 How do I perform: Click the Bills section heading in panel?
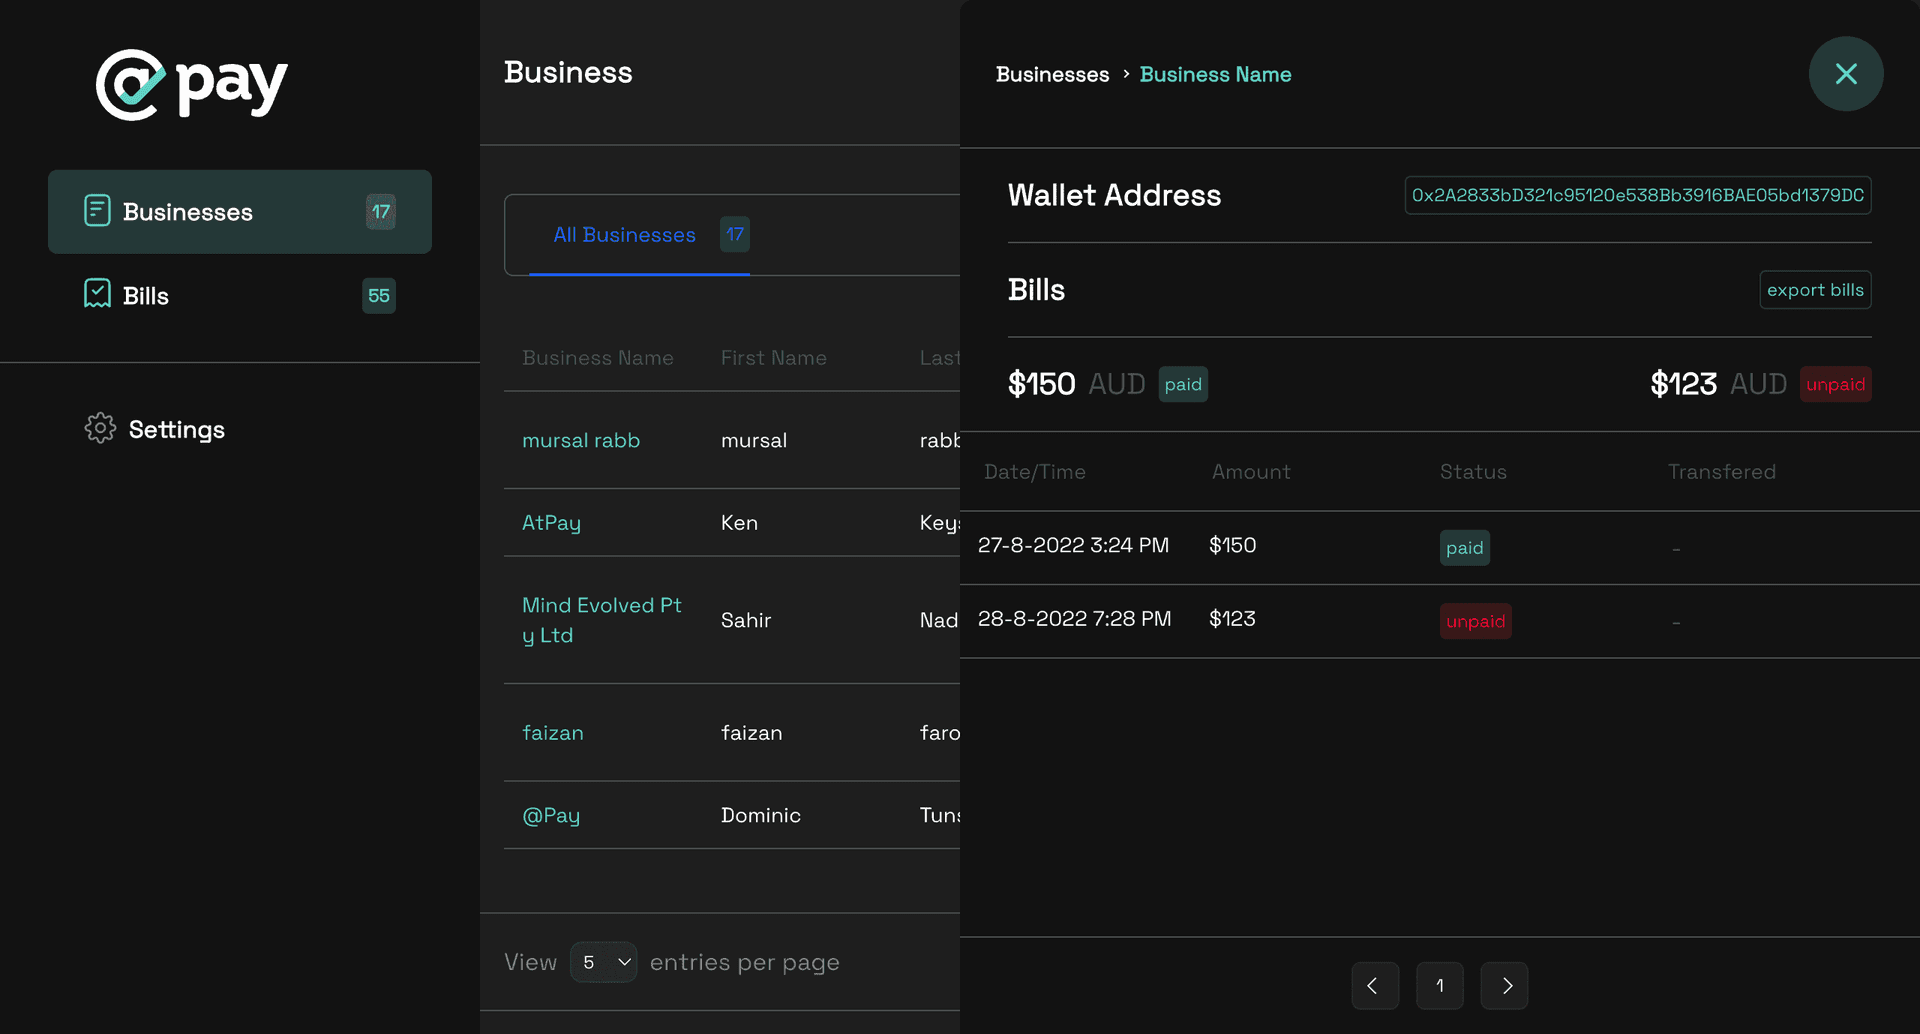(x=1036, y=290)
